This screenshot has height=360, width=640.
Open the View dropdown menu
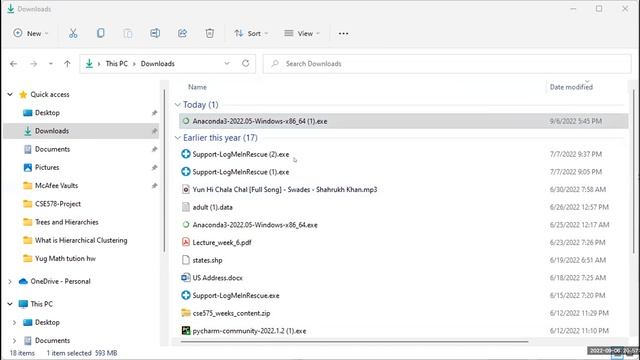coord(302,33)
